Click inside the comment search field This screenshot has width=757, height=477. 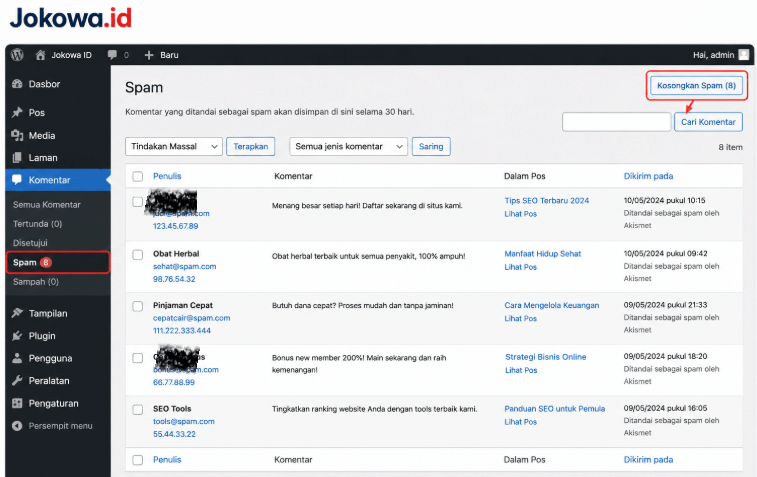point(617,122)
